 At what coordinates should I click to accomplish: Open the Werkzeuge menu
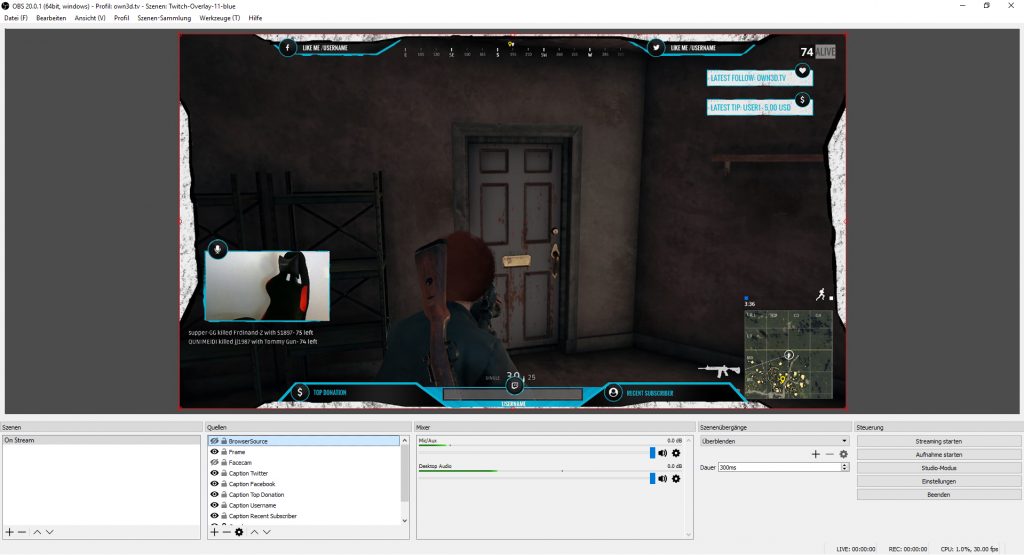point(220,18)
